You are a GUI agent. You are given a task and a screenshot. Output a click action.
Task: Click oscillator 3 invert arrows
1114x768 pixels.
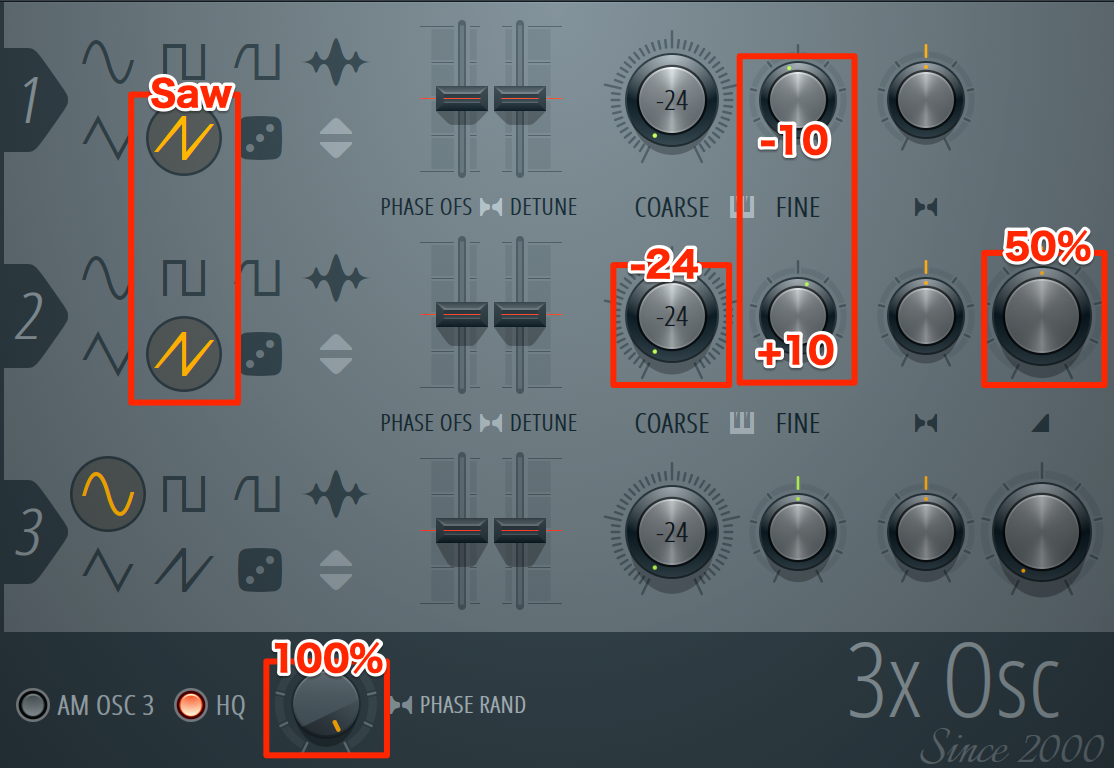pos(336,570)
